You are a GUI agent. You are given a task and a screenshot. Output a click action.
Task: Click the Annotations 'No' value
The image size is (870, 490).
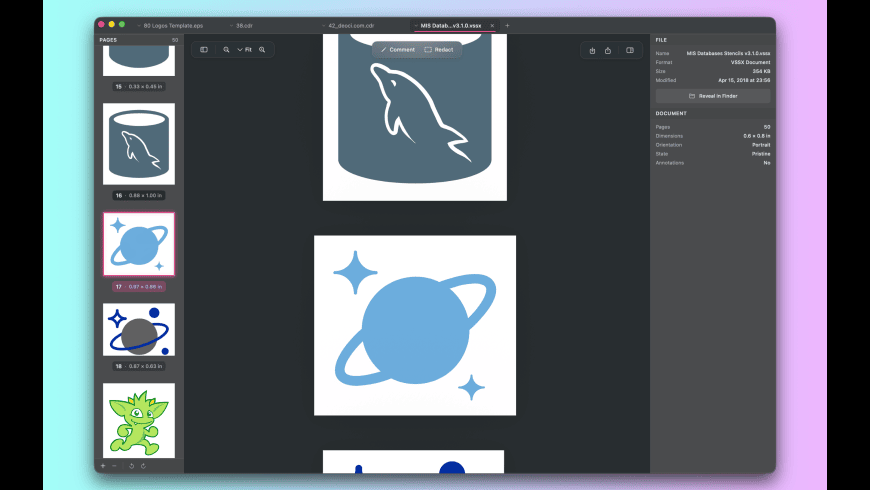tap(767, 163)
